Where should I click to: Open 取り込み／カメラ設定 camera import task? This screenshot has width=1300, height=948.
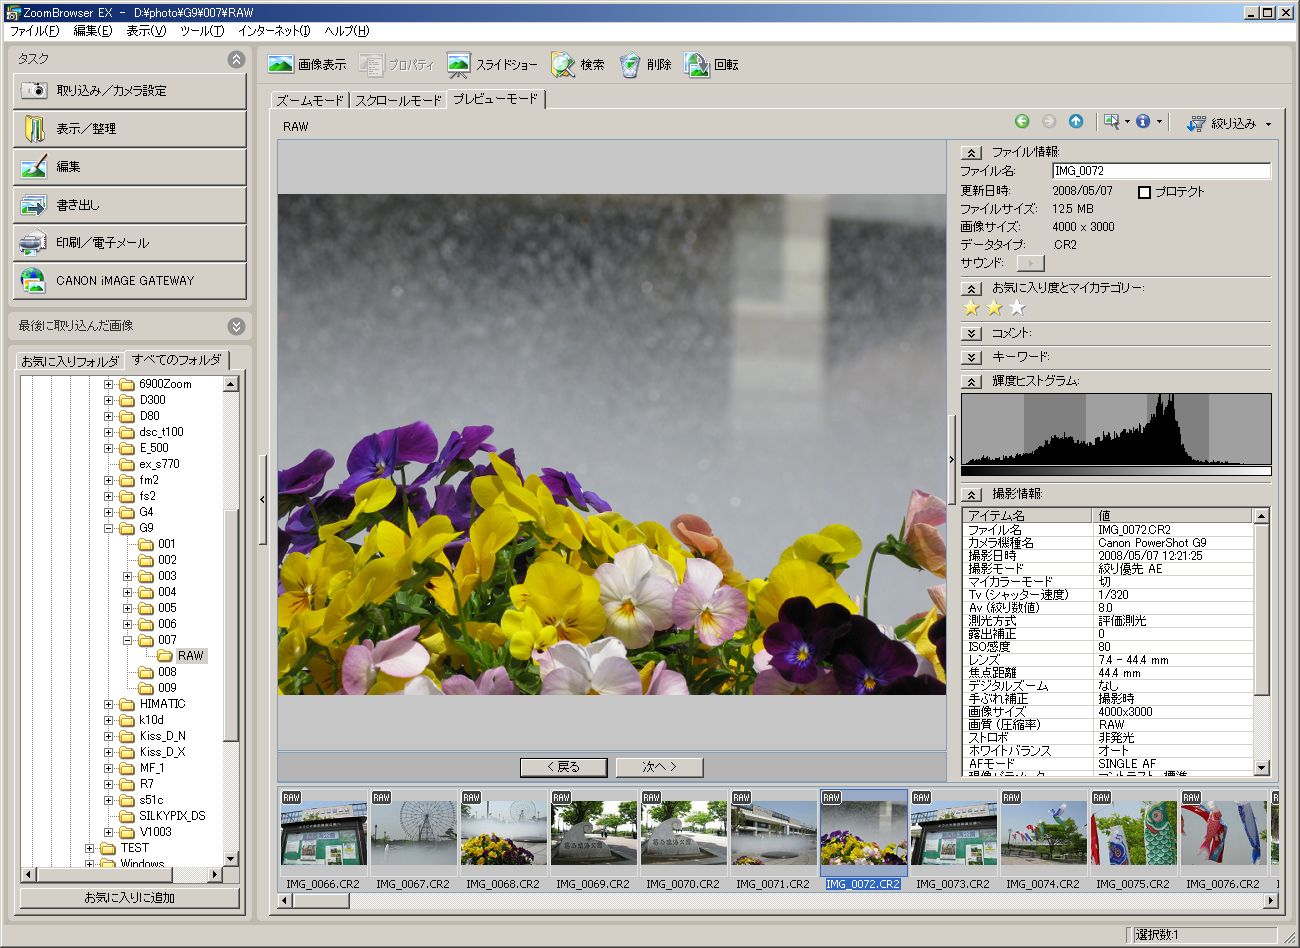pyautogui.click(x=129, y=92)
